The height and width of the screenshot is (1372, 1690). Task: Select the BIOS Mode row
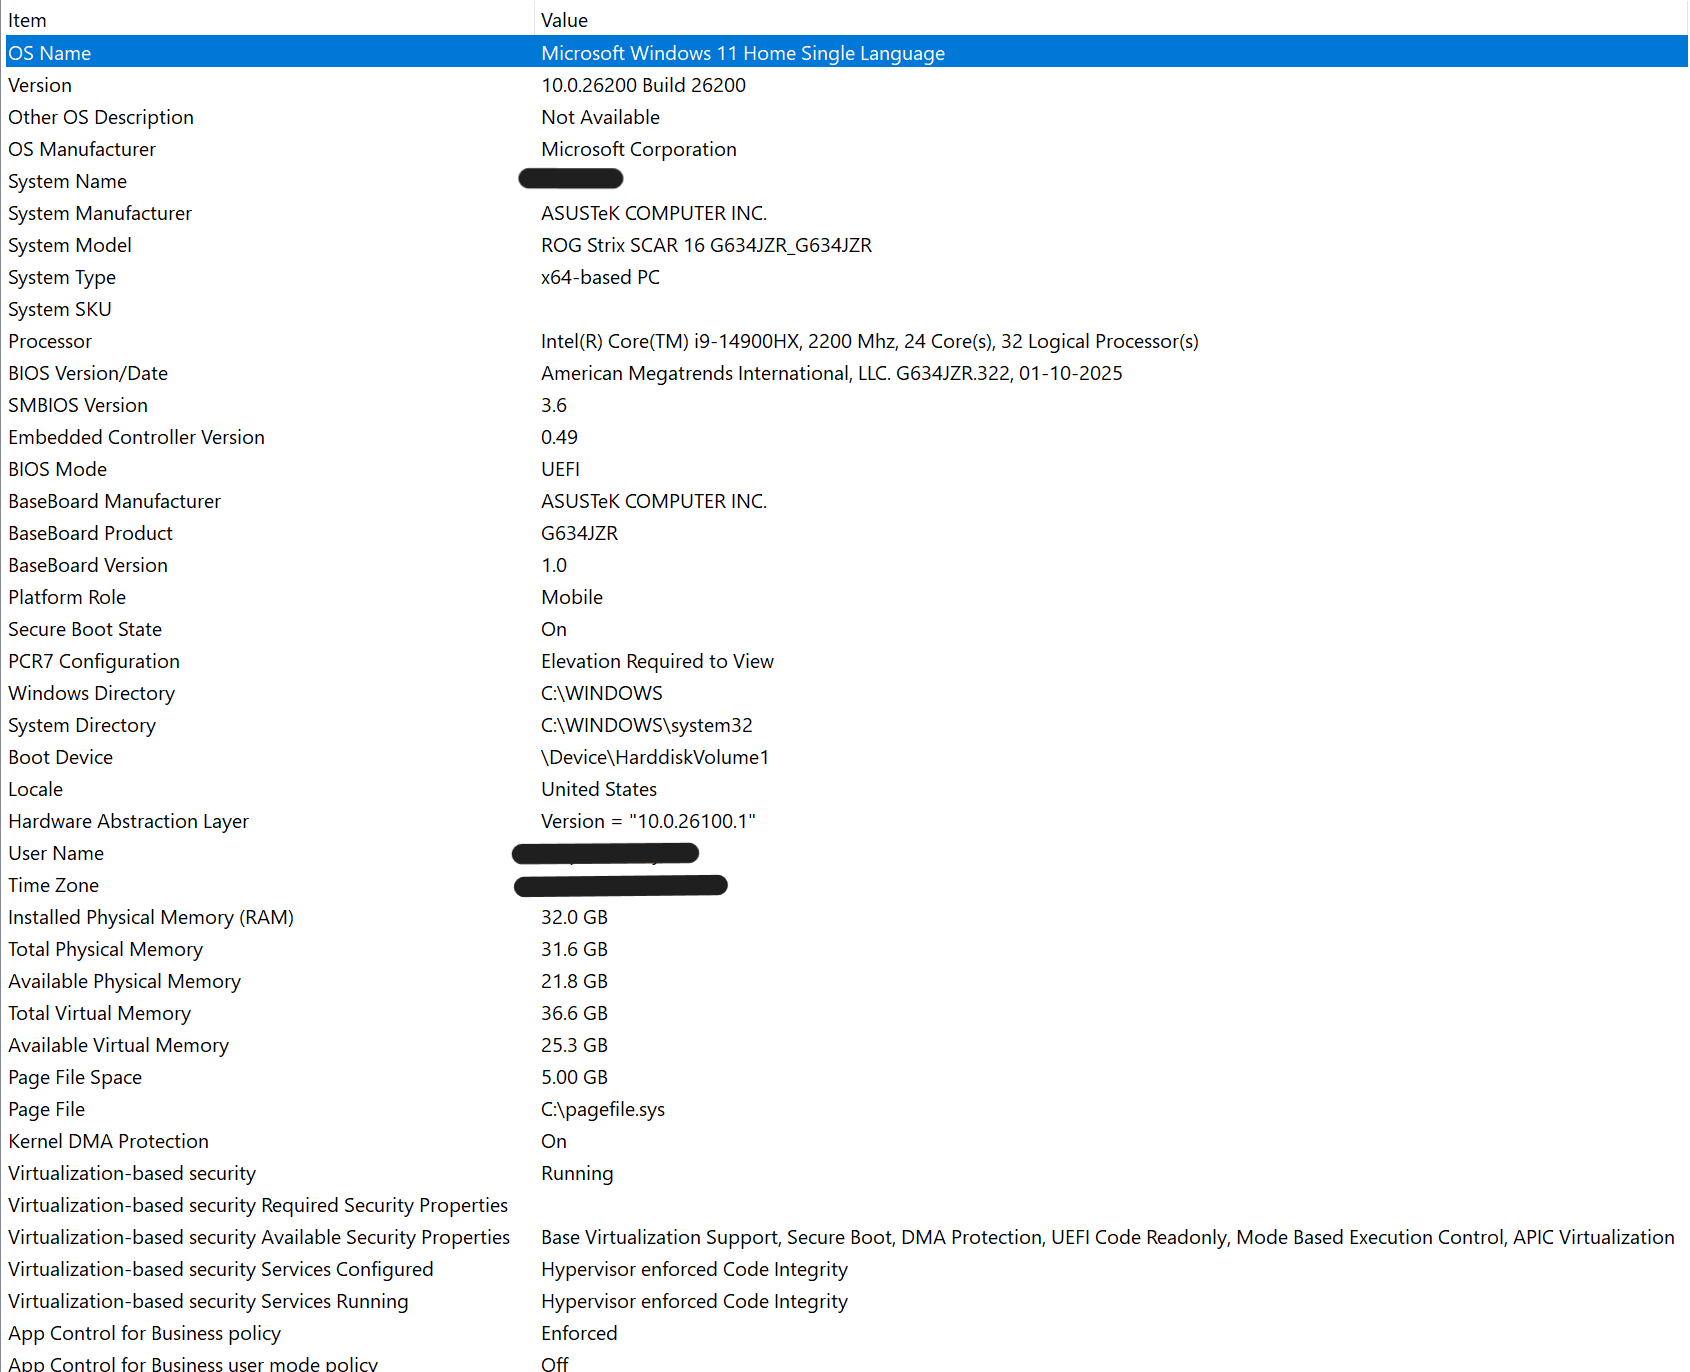(847, 468)
